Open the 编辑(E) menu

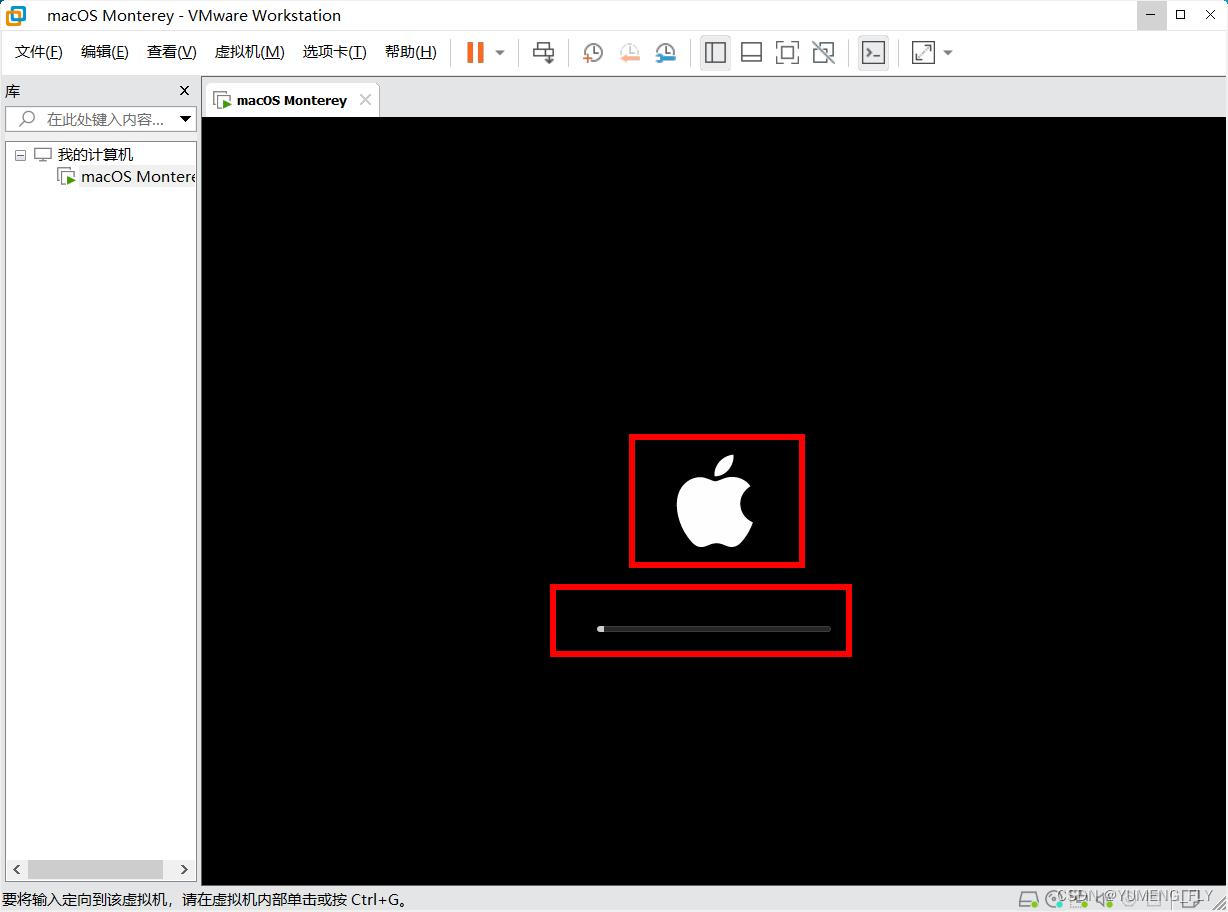tap(105, 52)
